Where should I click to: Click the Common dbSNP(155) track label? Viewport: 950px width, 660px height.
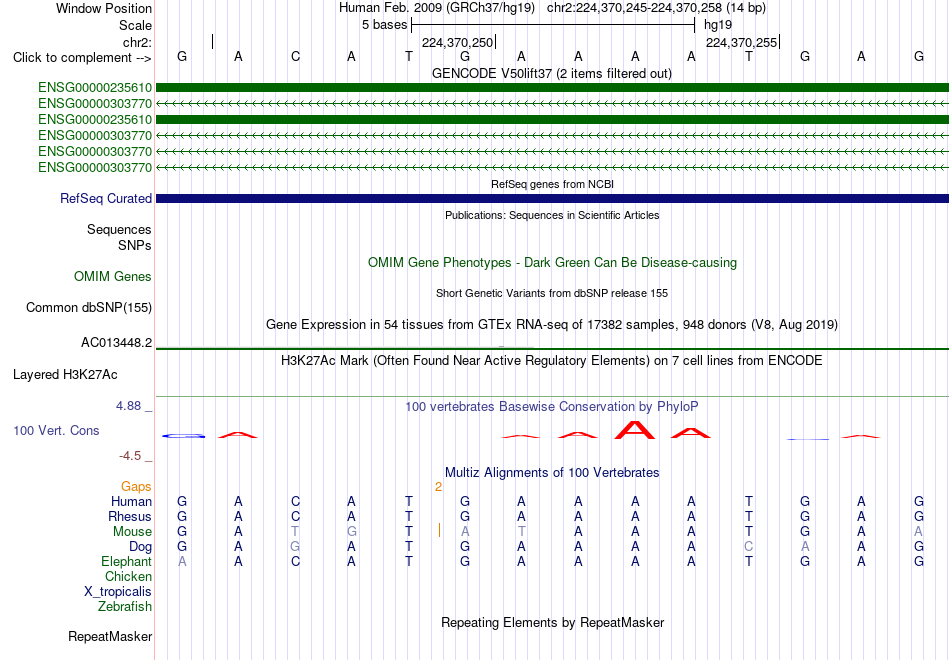click(x=89, y=308)
